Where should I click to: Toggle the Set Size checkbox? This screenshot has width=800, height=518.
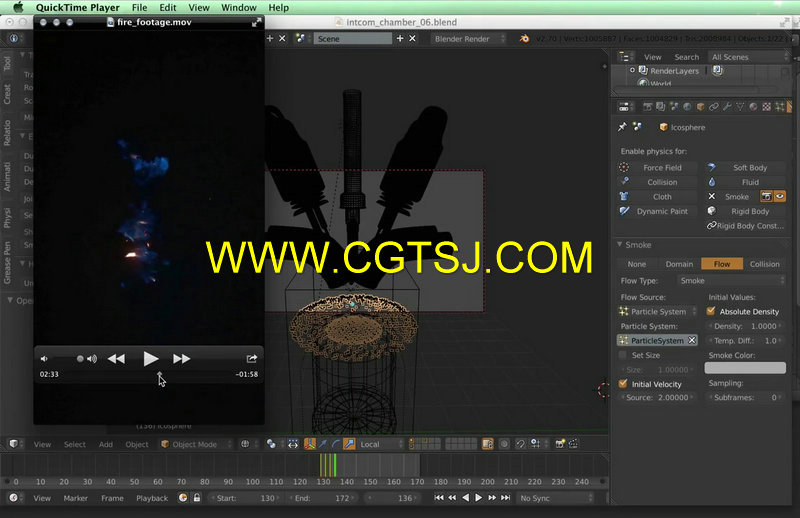click(x=622, y=355)
